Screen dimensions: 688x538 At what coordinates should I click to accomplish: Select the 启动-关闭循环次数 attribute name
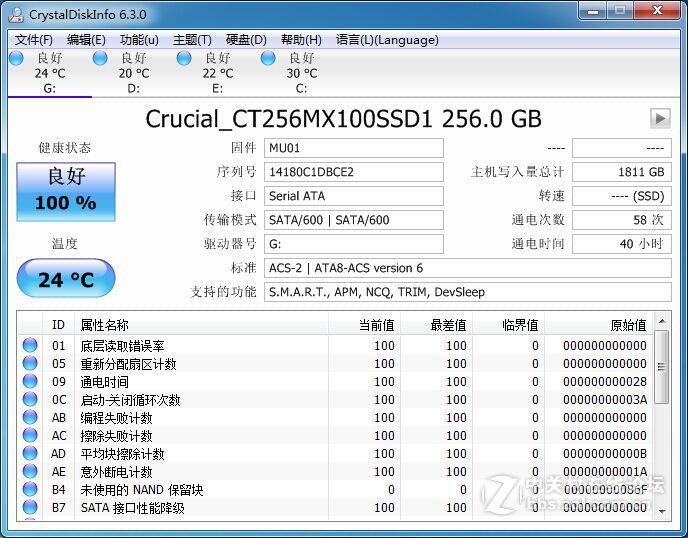[x=130, y=400]
